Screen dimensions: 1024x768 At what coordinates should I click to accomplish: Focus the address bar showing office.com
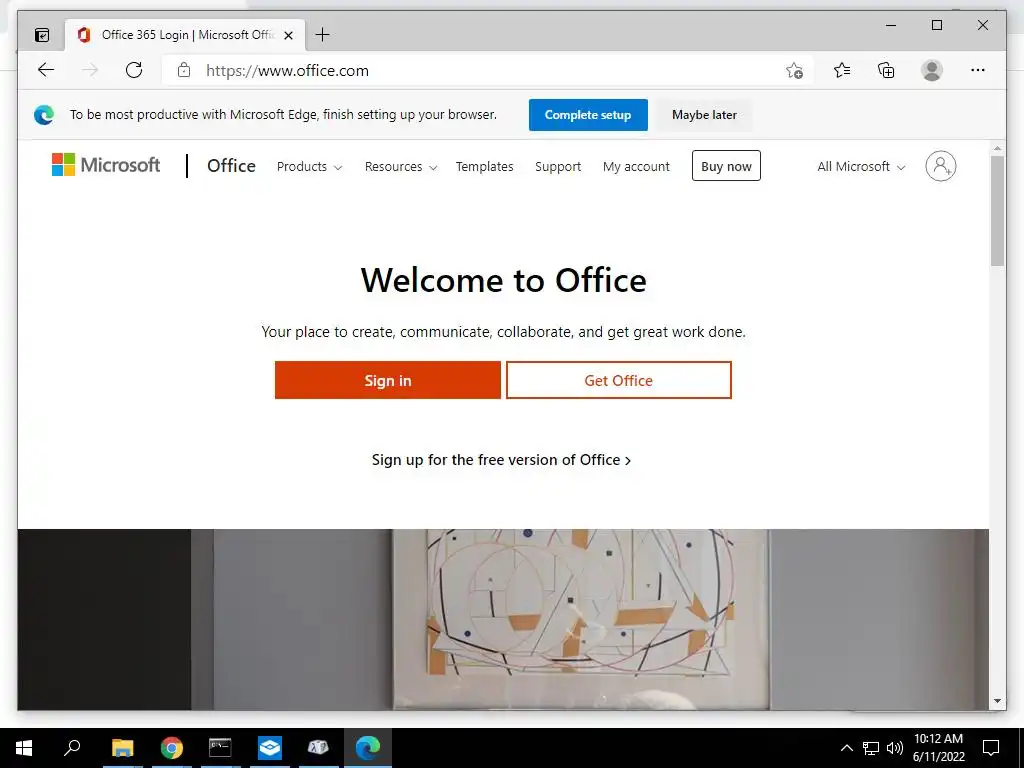point(487,71)
